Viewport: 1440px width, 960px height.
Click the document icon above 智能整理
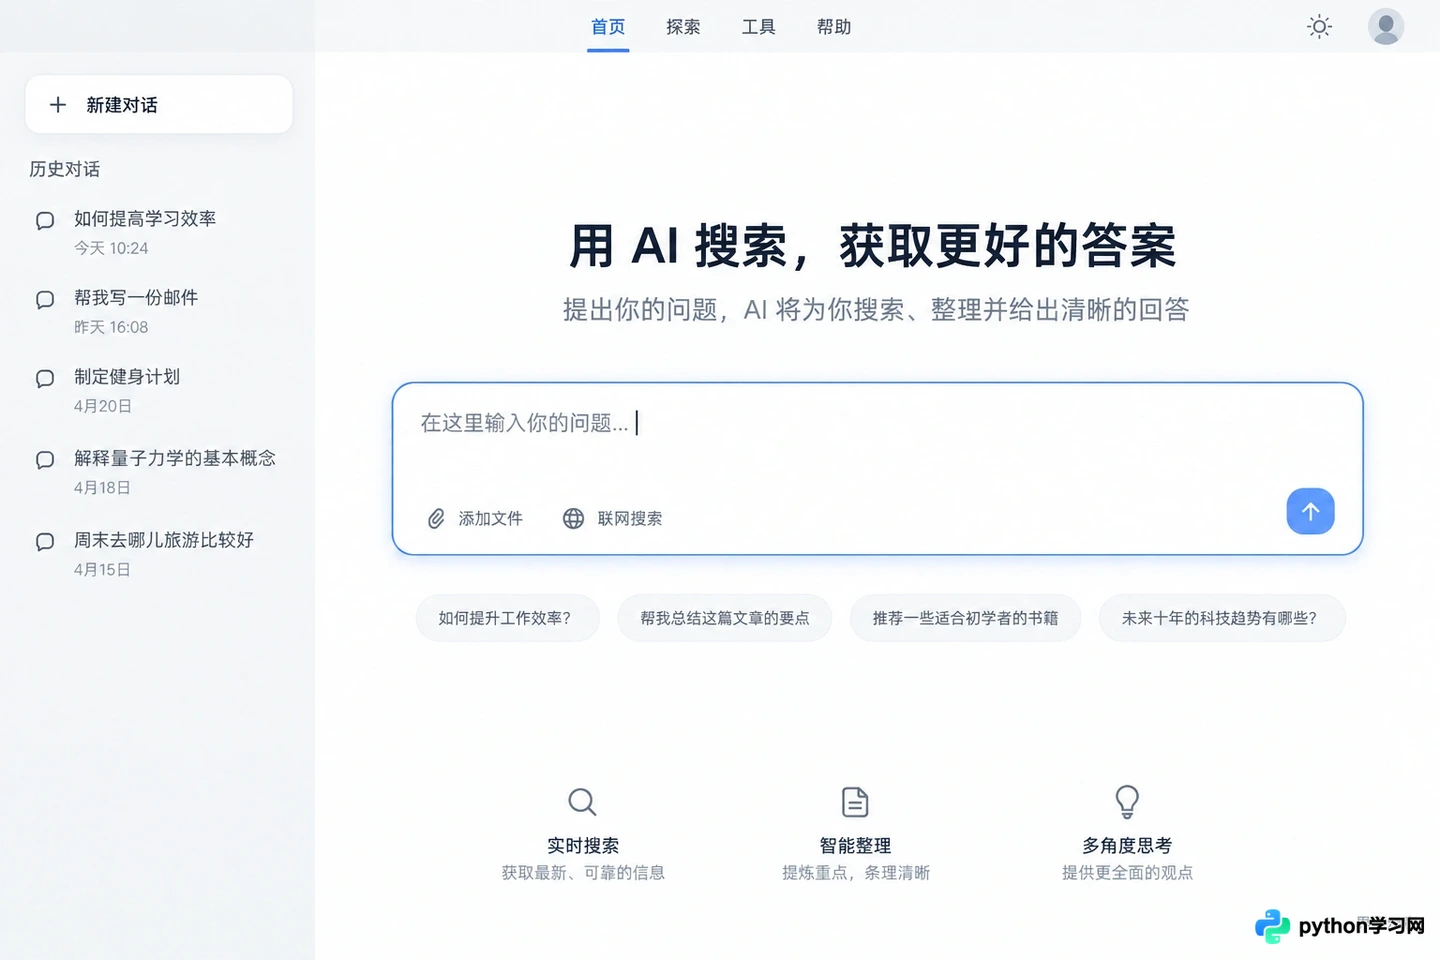tap(855, 802)
